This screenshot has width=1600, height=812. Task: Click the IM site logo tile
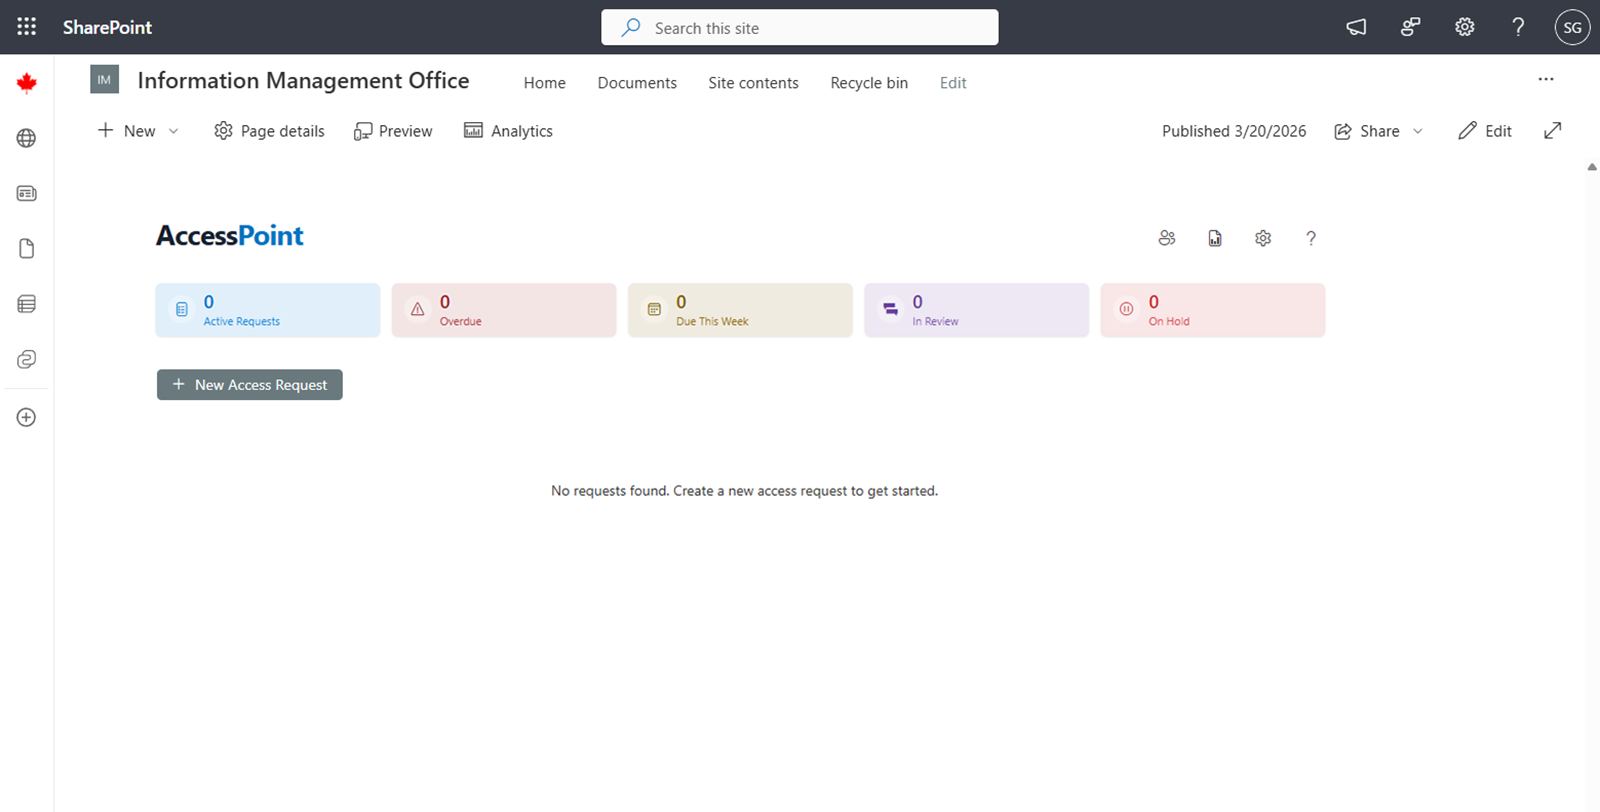click(104, 79)
